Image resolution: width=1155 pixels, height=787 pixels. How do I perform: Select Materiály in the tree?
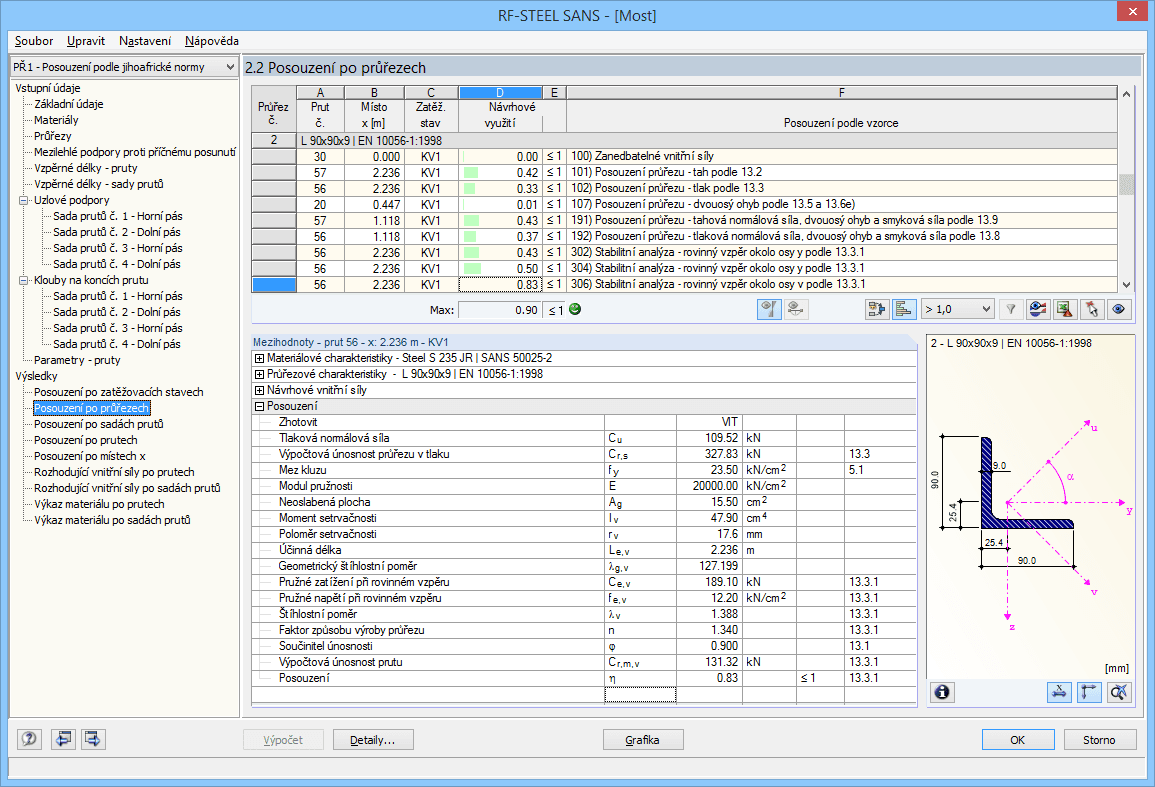click(56, 120)
